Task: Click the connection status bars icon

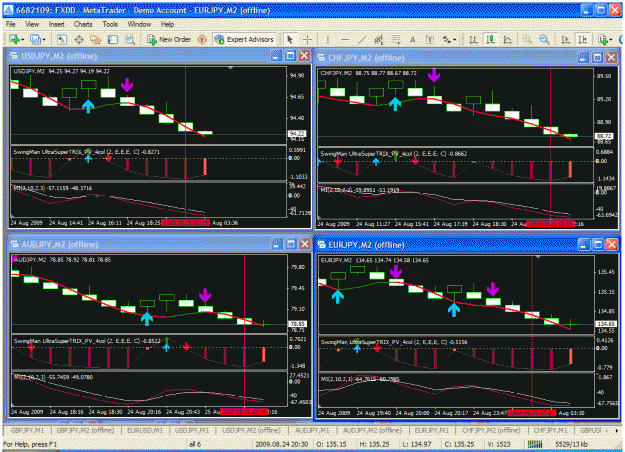Action: pyautogui.click(x=535, y=444)
